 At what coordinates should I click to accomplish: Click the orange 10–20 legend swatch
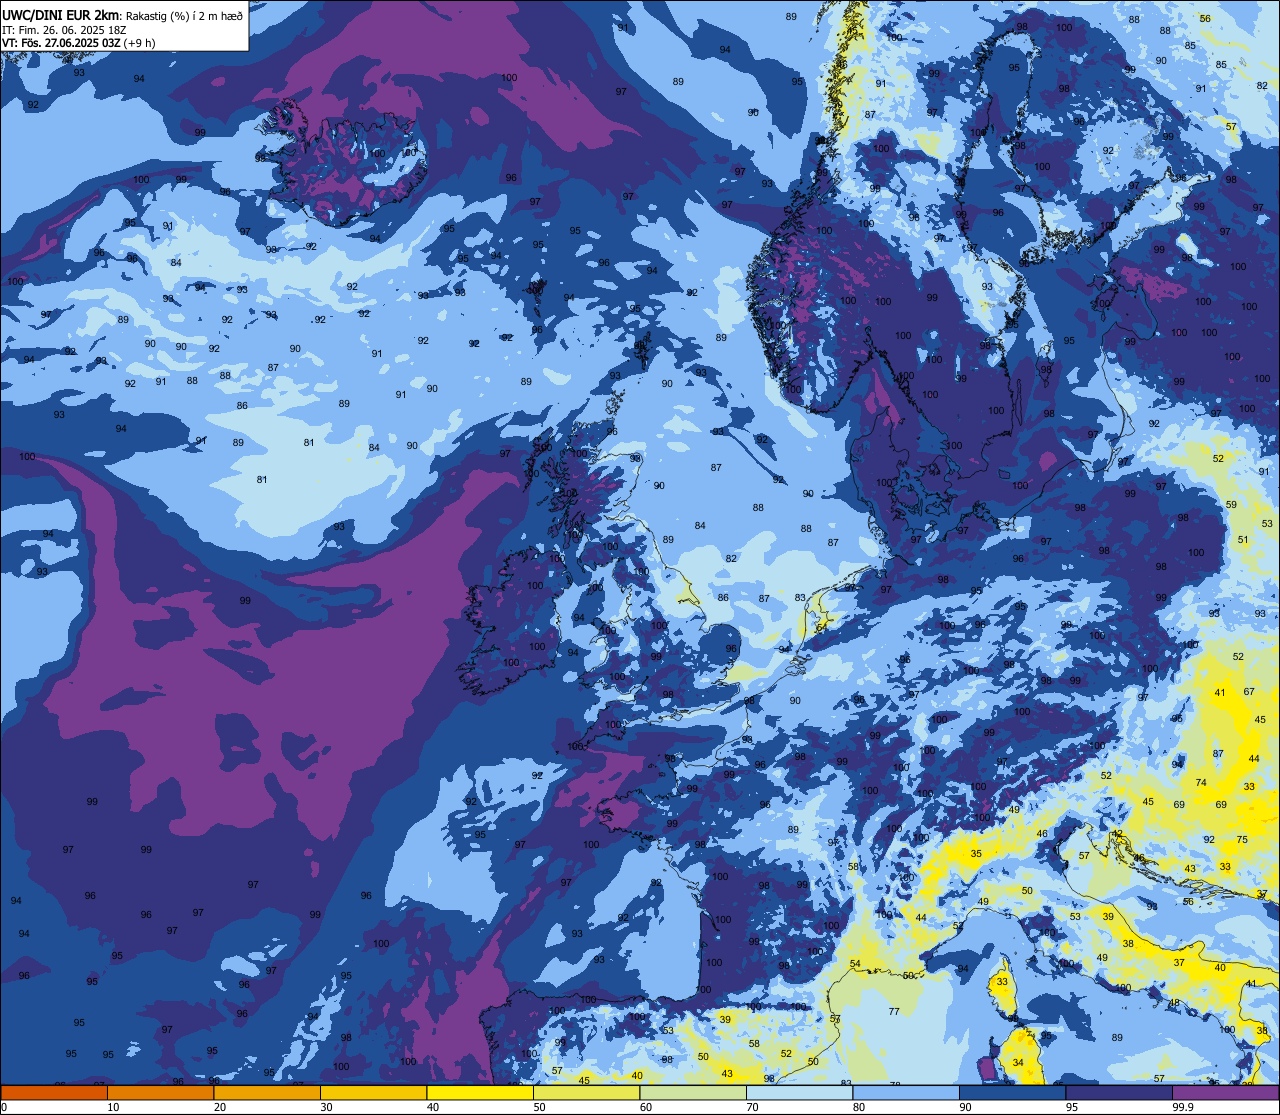click(x=160, y=1093)
